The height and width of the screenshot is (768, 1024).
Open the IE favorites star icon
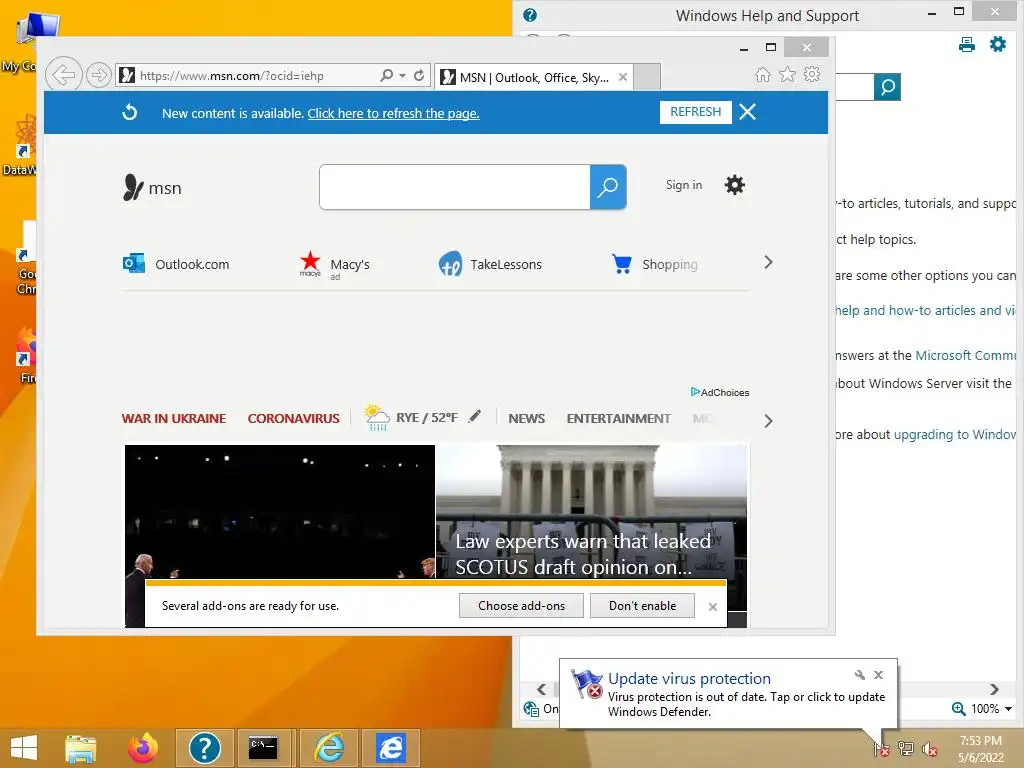tap(788, 74)
